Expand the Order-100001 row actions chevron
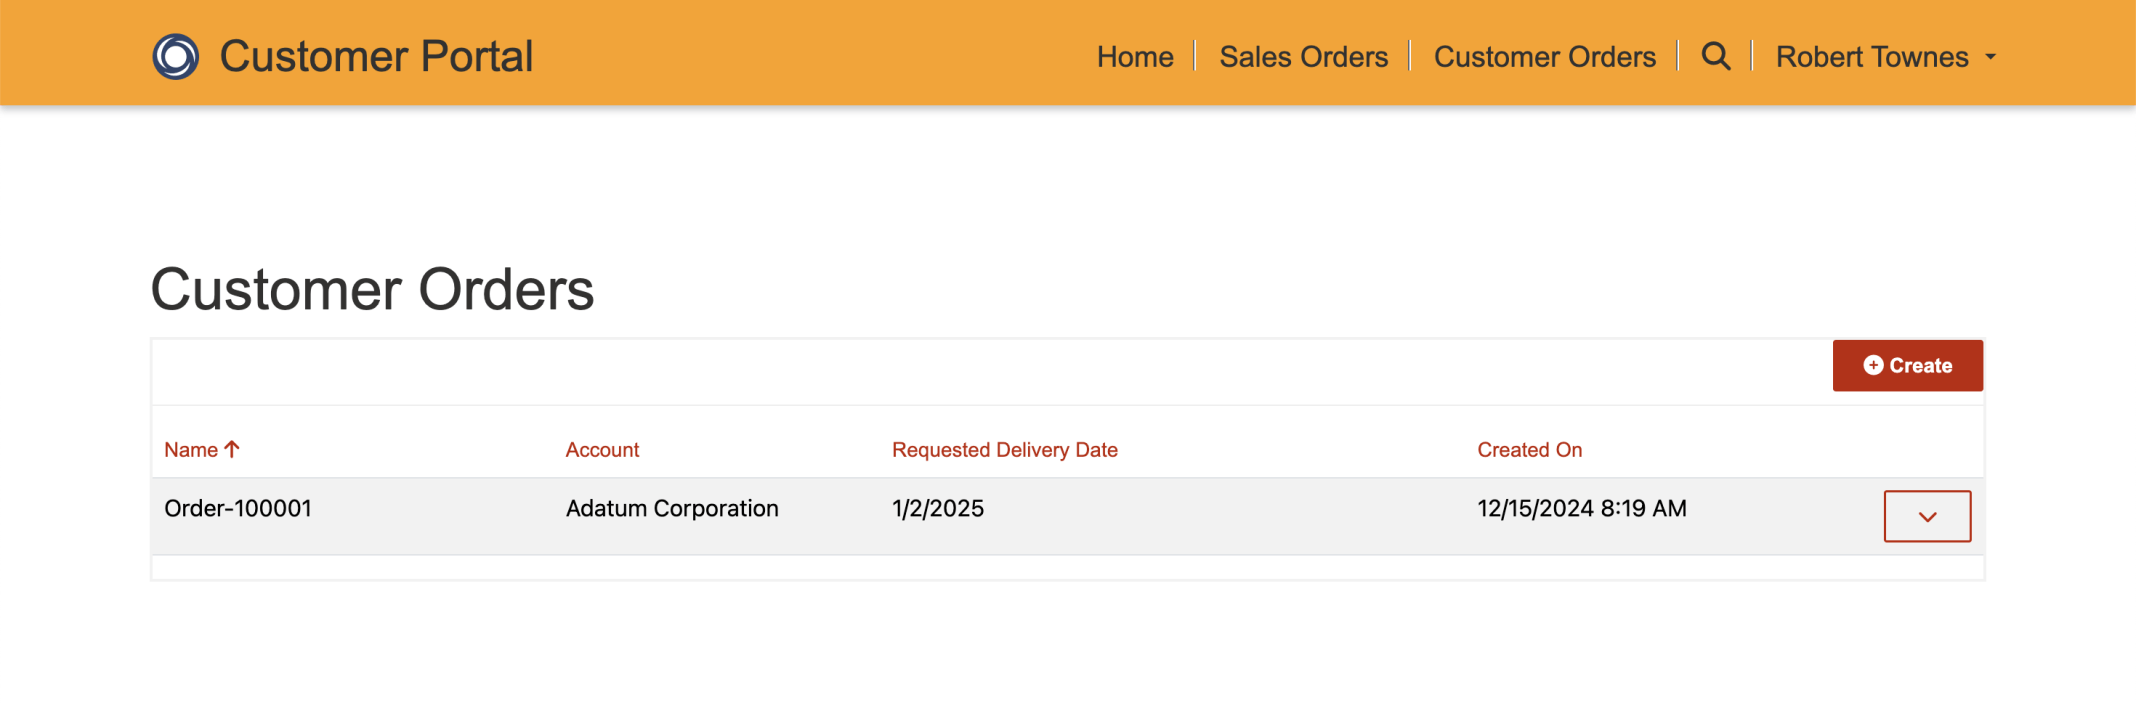Image resolution: width=2136 pixels, height=703 pixels. (1927, 517)
